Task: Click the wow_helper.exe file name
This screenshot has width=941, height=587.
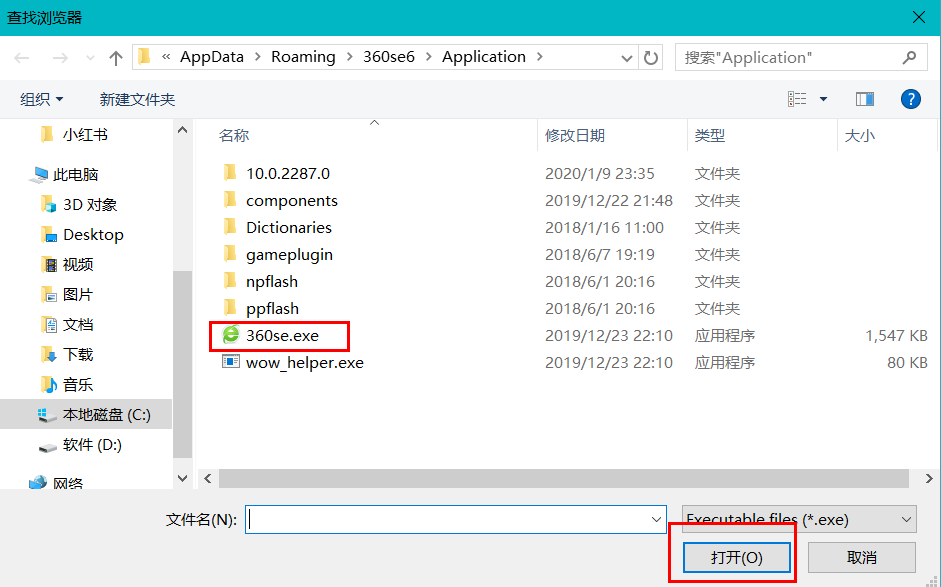Action: click(x=305, y=363)
